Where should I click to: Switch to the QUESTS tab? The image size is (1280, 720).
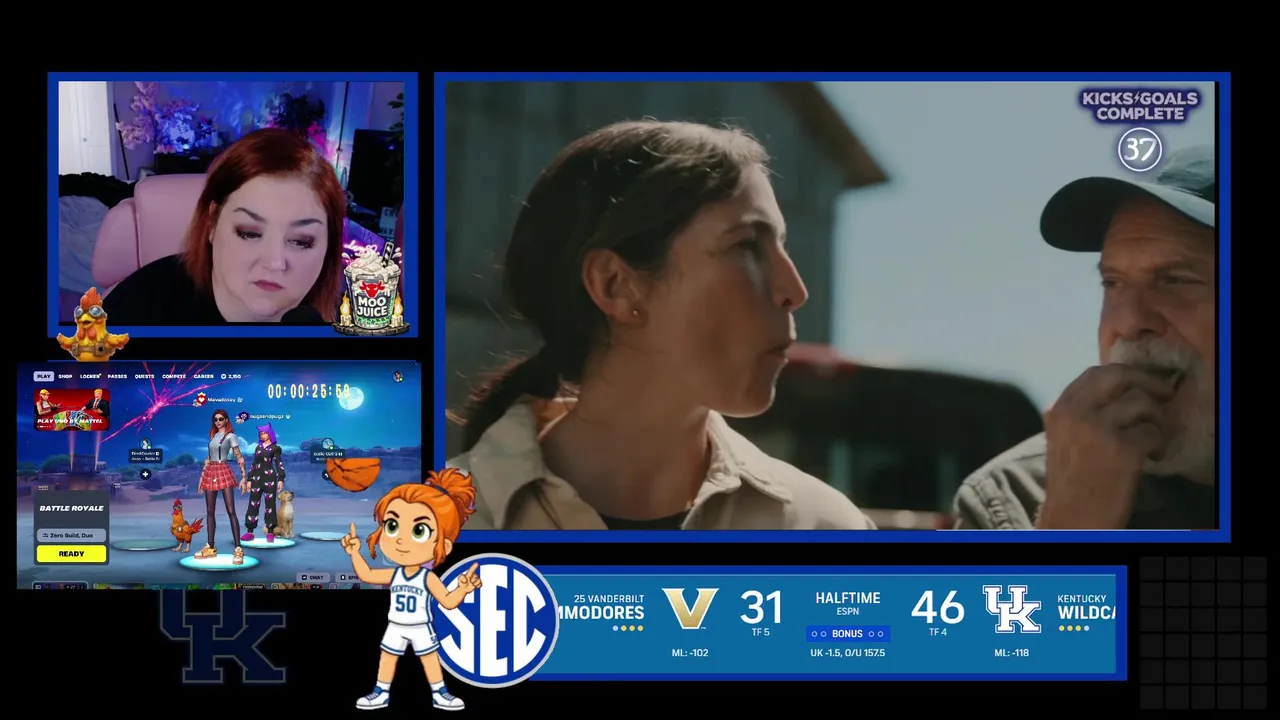click(145, 376)
